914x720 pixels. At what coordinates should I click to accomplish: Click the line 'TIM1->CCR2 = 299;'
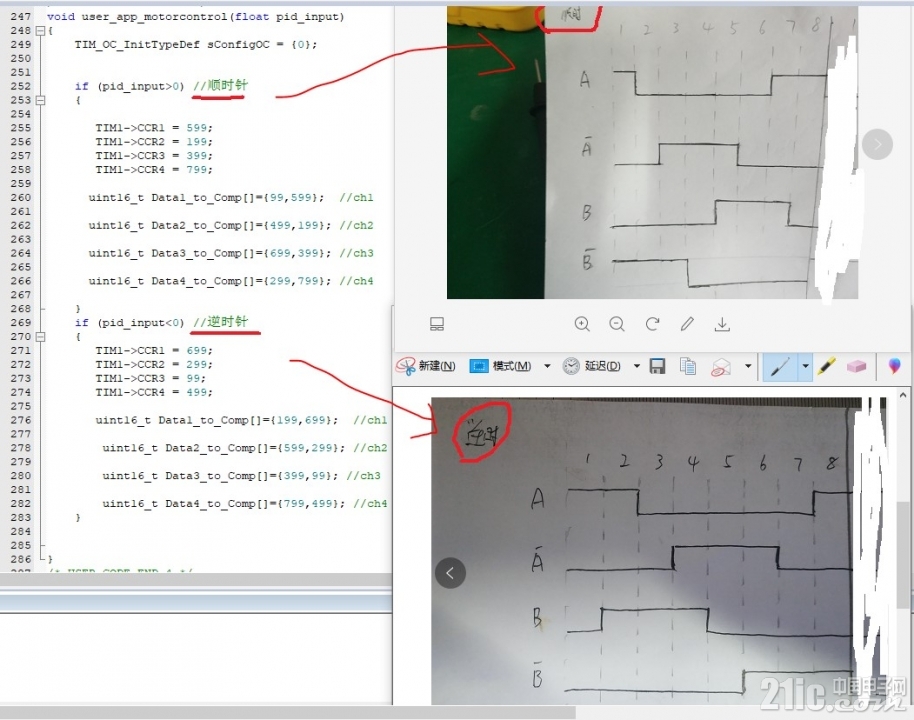[154, 364]
